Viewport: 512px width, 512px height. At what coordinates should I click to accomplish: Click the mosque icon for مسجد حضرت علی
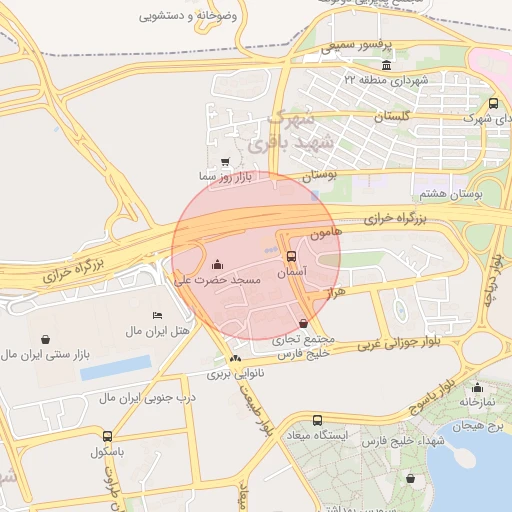217,265
